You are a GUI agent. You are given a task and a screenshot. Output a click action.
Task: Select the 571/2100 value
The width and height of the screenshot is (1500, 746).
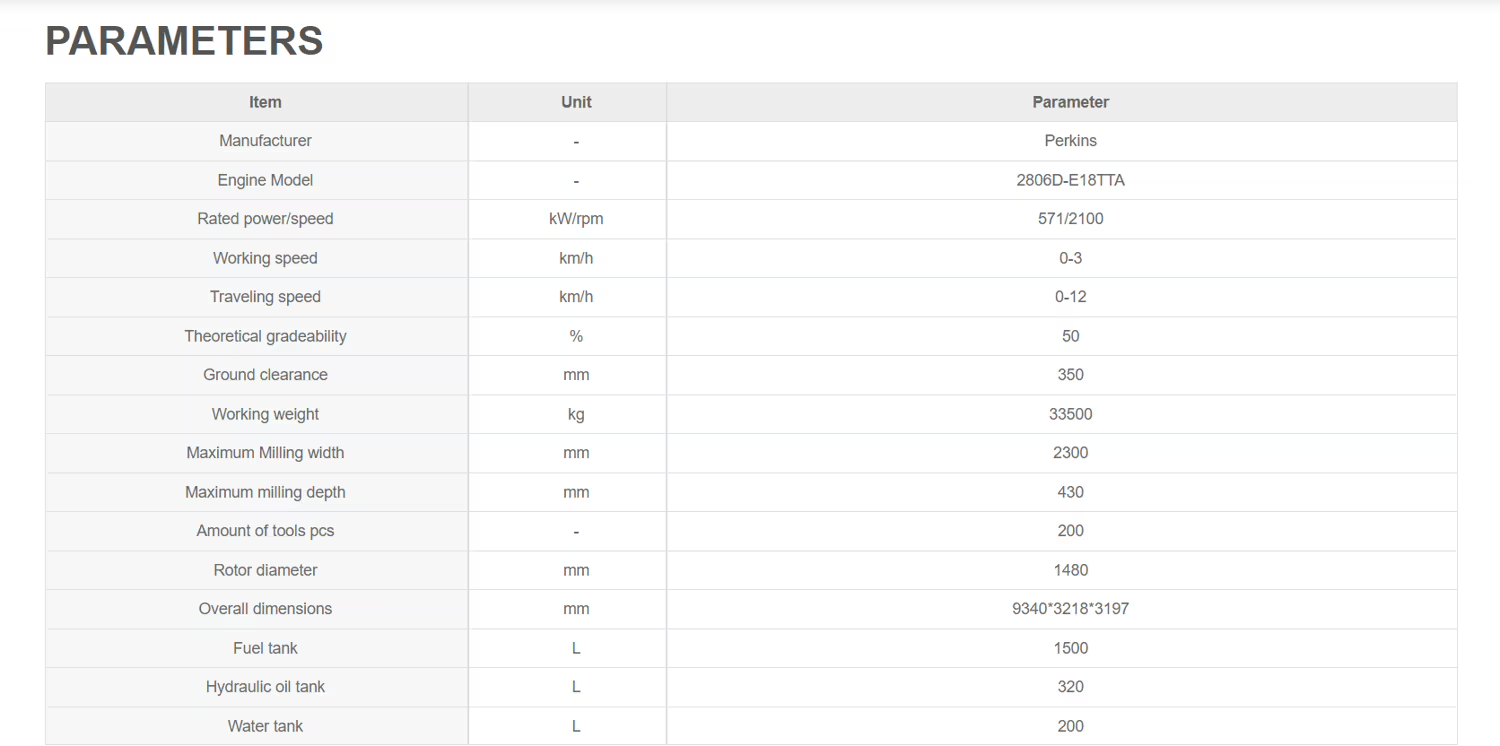click(x=1070, y=219)
